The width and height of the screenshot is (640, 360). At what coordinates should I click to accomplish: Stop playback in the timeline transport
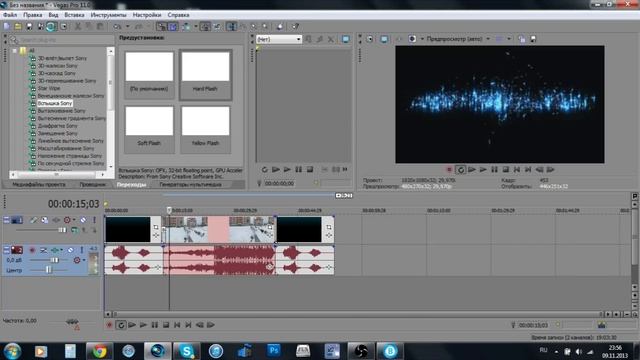(x=166, y=325)
